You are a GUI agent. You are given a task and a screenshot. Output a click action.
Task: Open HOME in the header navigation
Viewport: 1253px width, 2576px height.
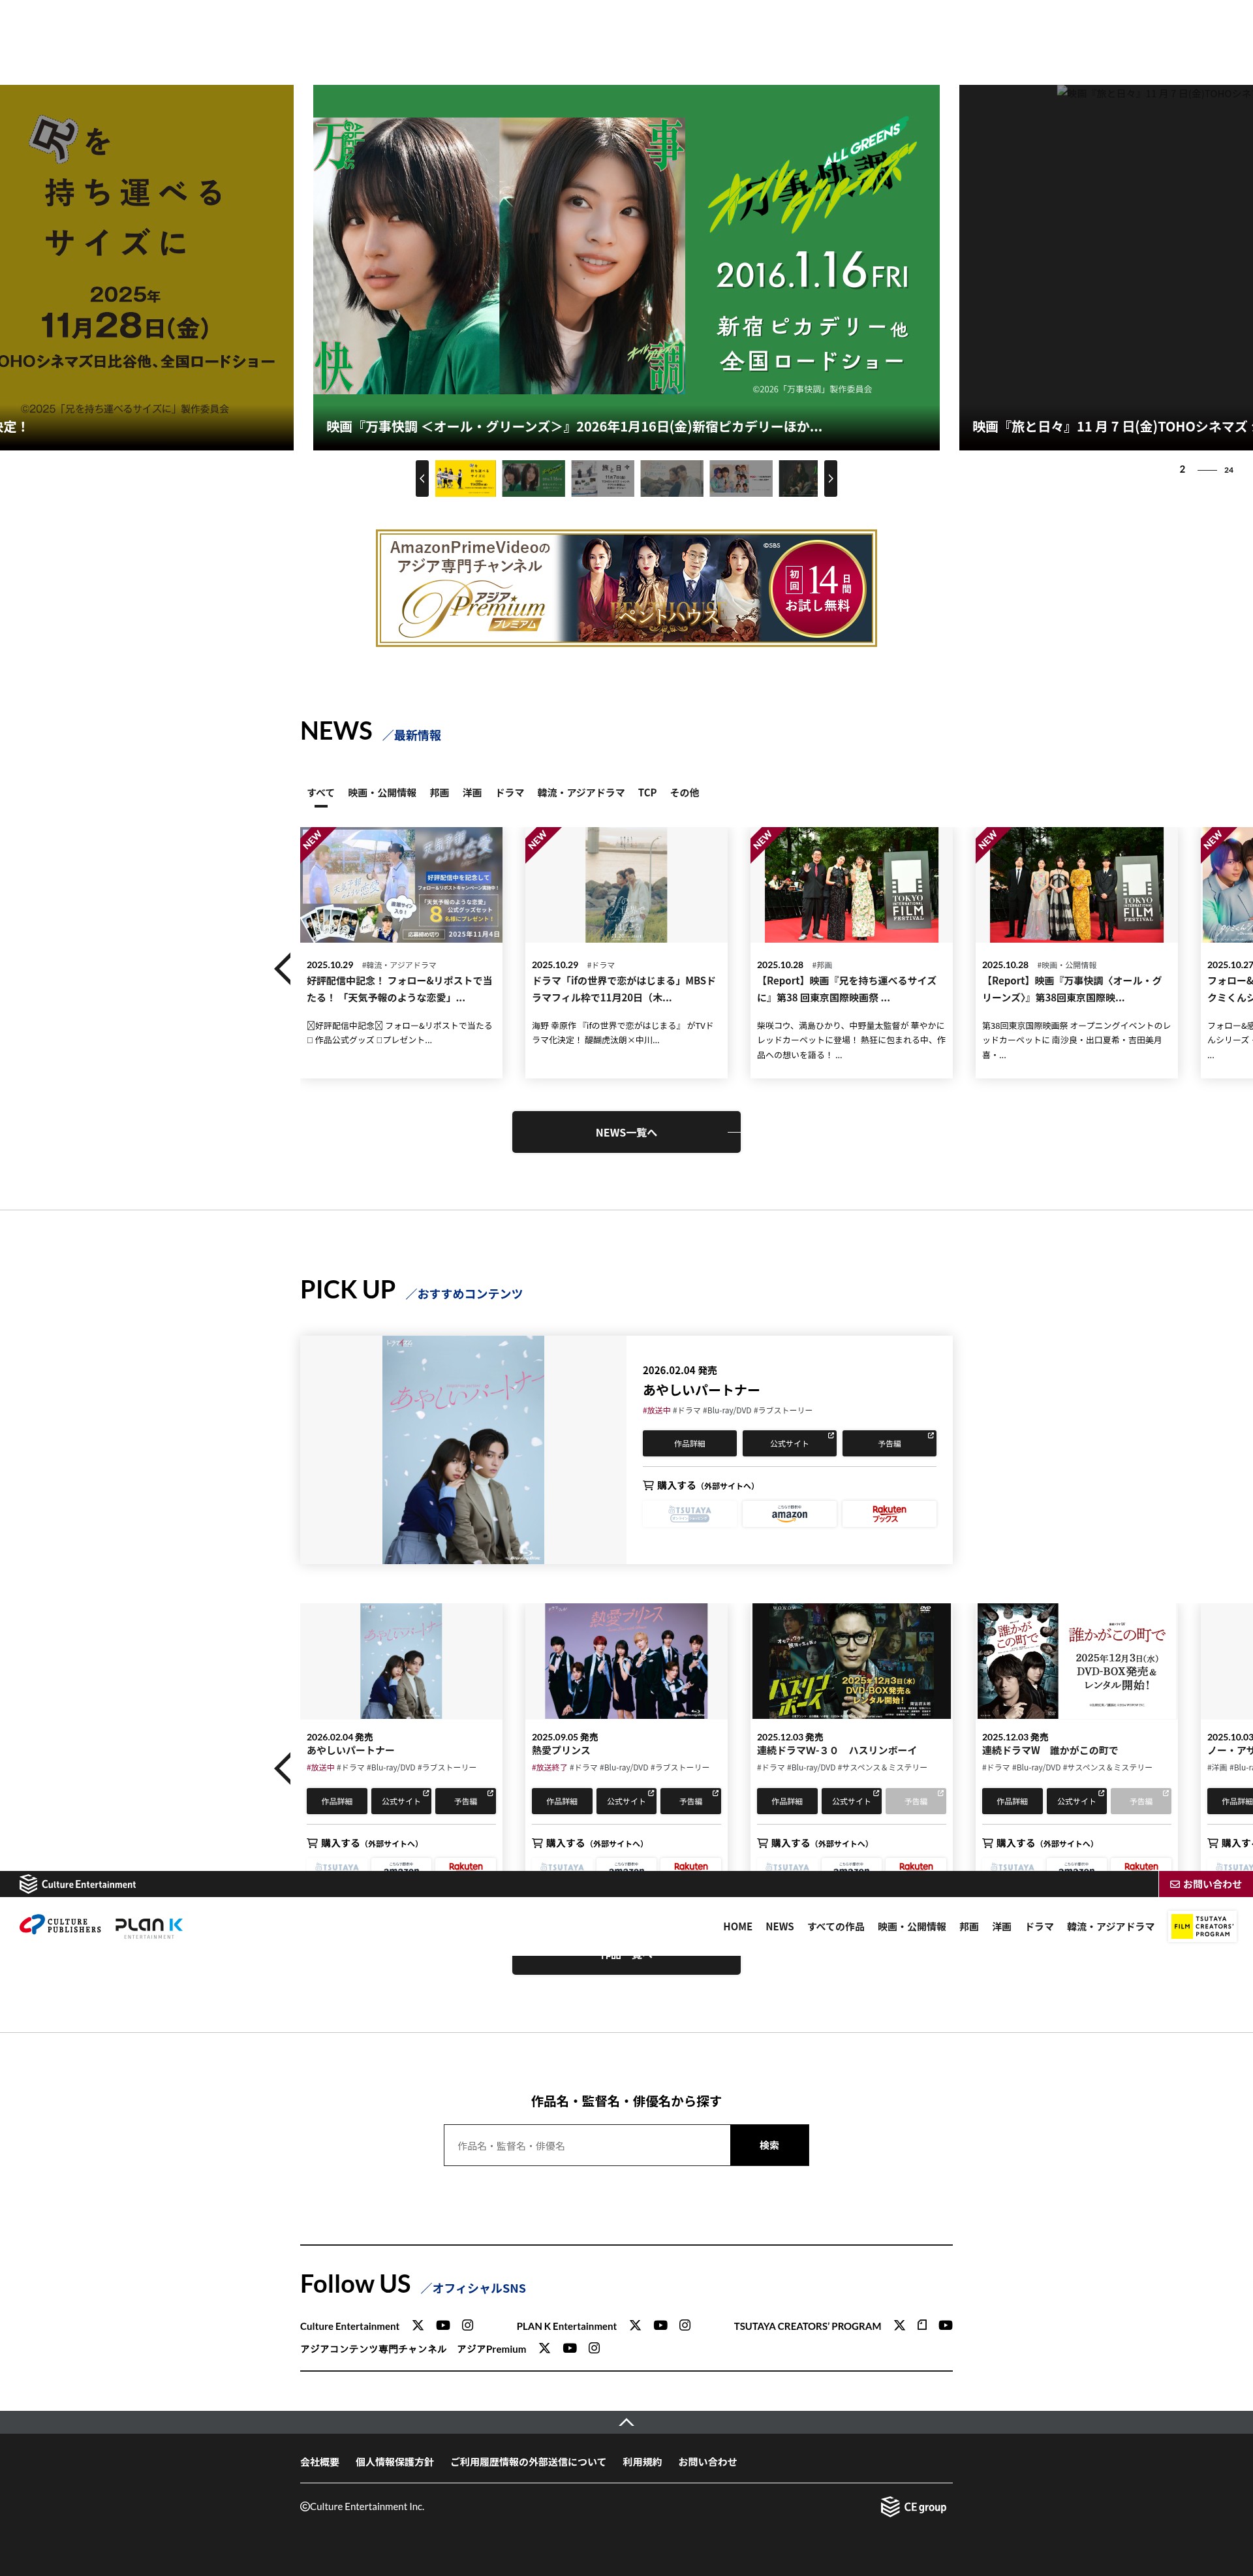click(738, 1926)
